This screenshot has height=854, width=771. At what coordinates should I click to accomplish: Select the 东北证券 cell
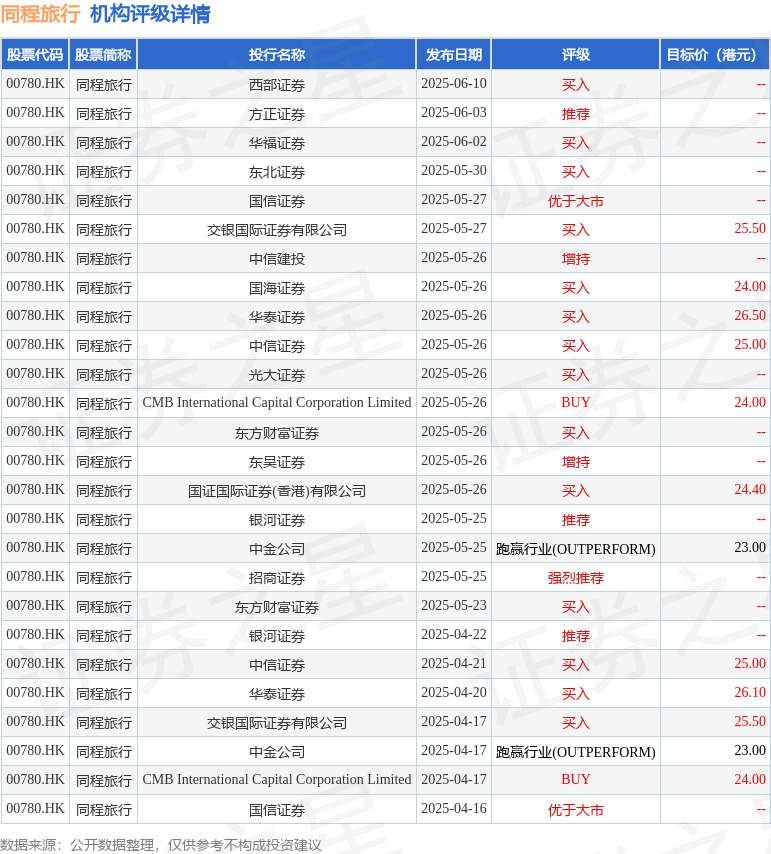pyautogui.click(x=277, y=172)
